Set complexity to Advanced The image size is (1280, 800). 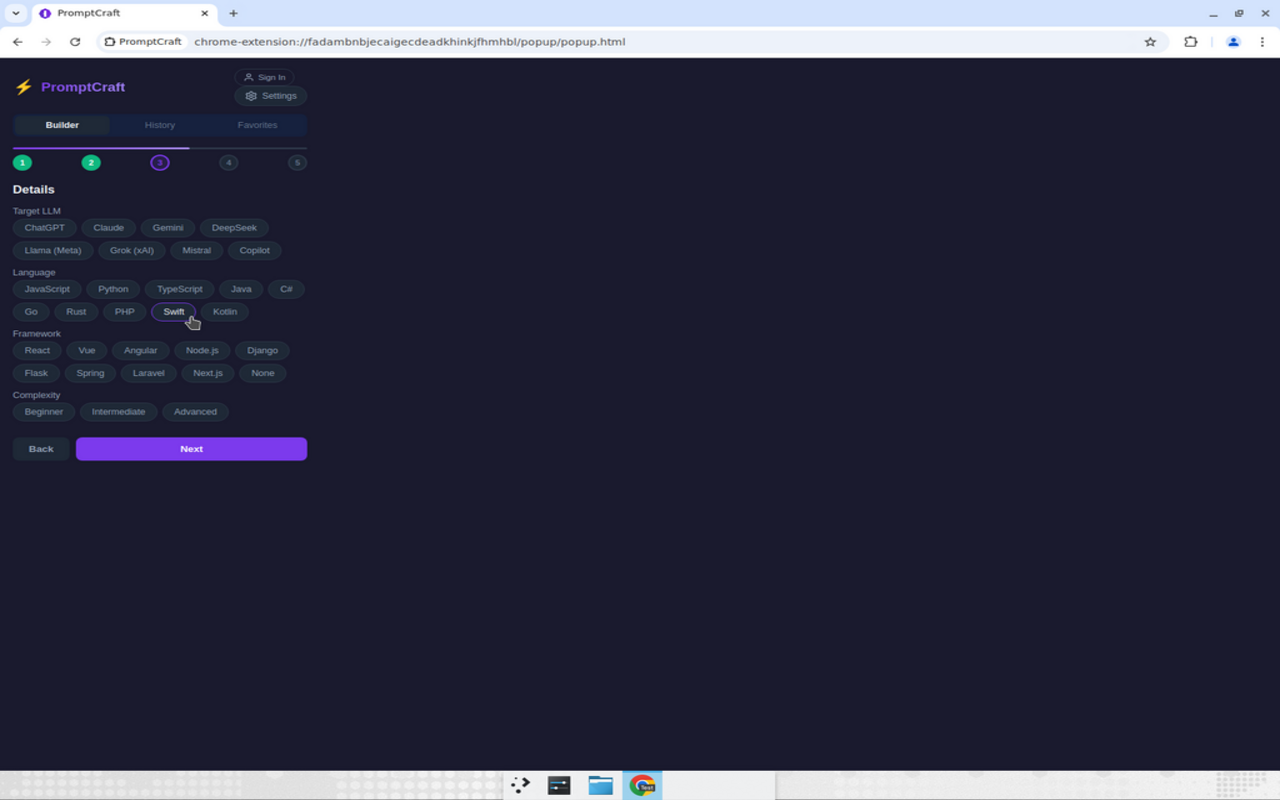click(195, 412)
